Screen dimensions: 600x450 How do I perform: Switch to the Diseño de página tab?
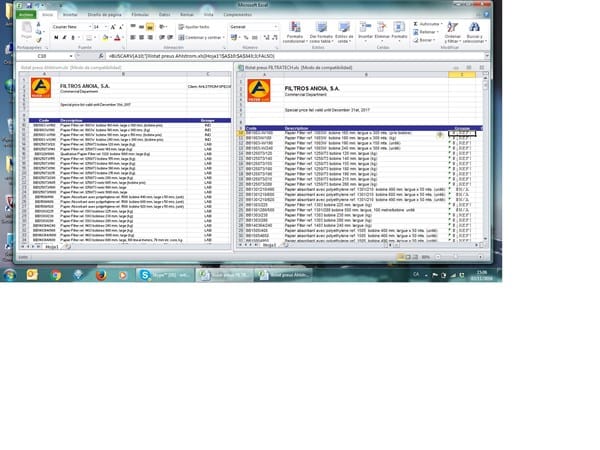104,15
